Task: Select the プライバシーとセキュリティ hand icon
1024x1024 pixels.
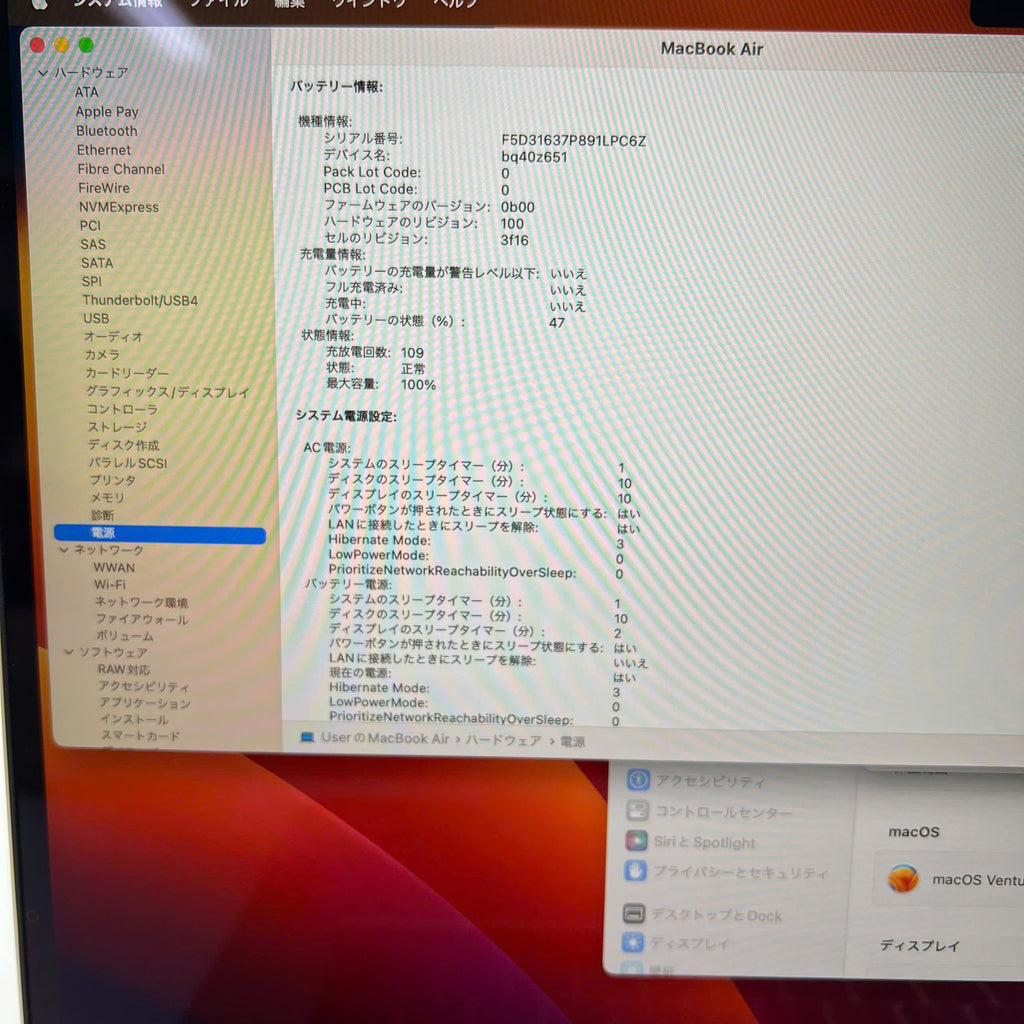Action: pos(635,871)
